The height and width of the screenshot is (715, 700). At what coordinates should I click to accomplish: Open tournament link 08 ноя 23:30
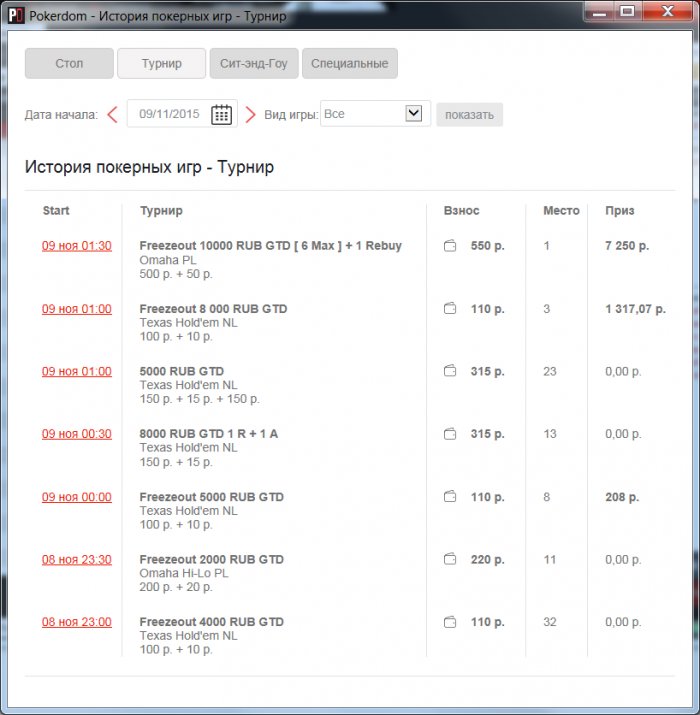[77, 559]
